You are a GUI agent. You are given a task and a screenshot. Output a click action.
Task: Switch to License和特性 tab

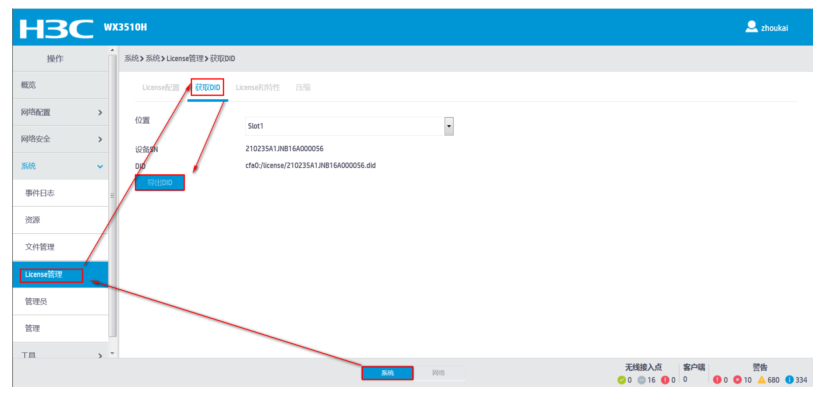[x=258, y=87]
